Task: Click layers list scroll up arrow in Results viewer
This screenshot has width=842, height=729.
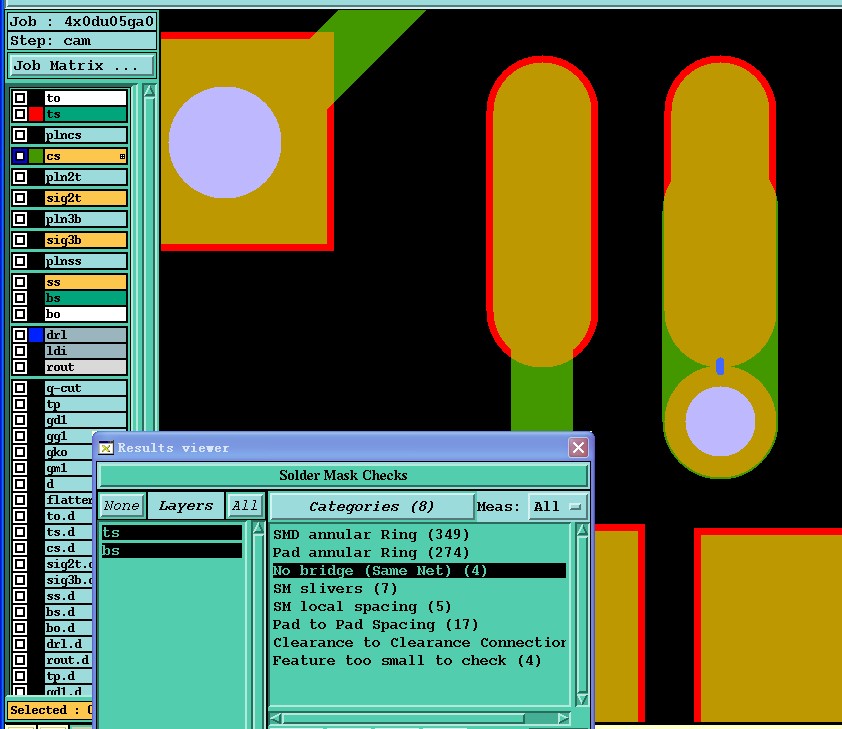Action: 258,529
